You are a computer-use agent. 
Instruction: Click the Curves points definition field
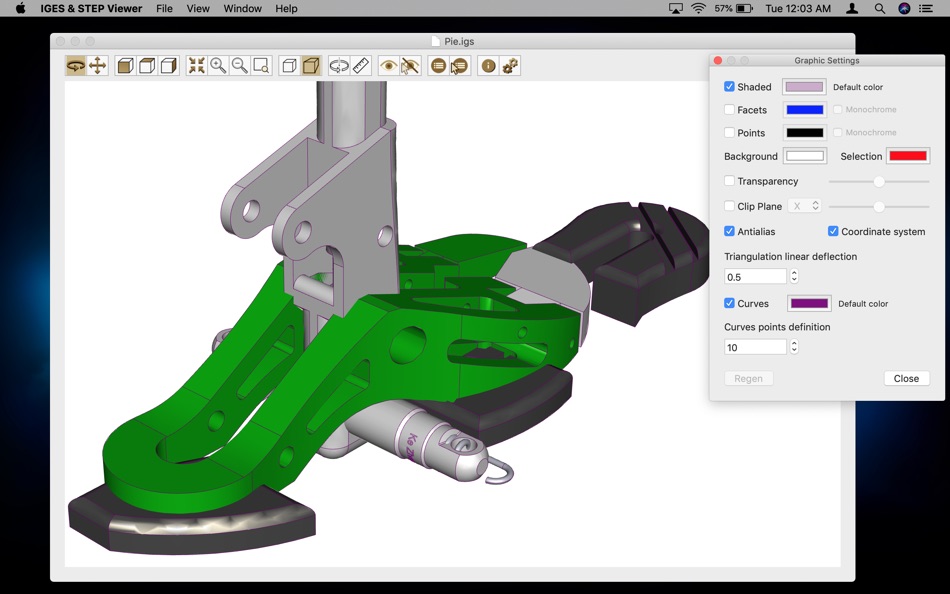point(756,347)
